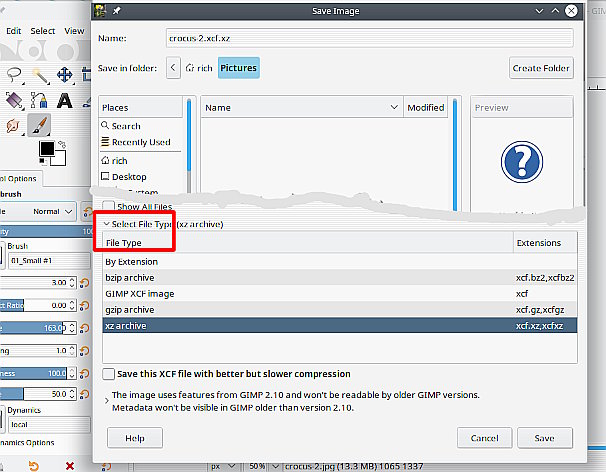Reset the Aspect Ratio 0.00 value

84,306
